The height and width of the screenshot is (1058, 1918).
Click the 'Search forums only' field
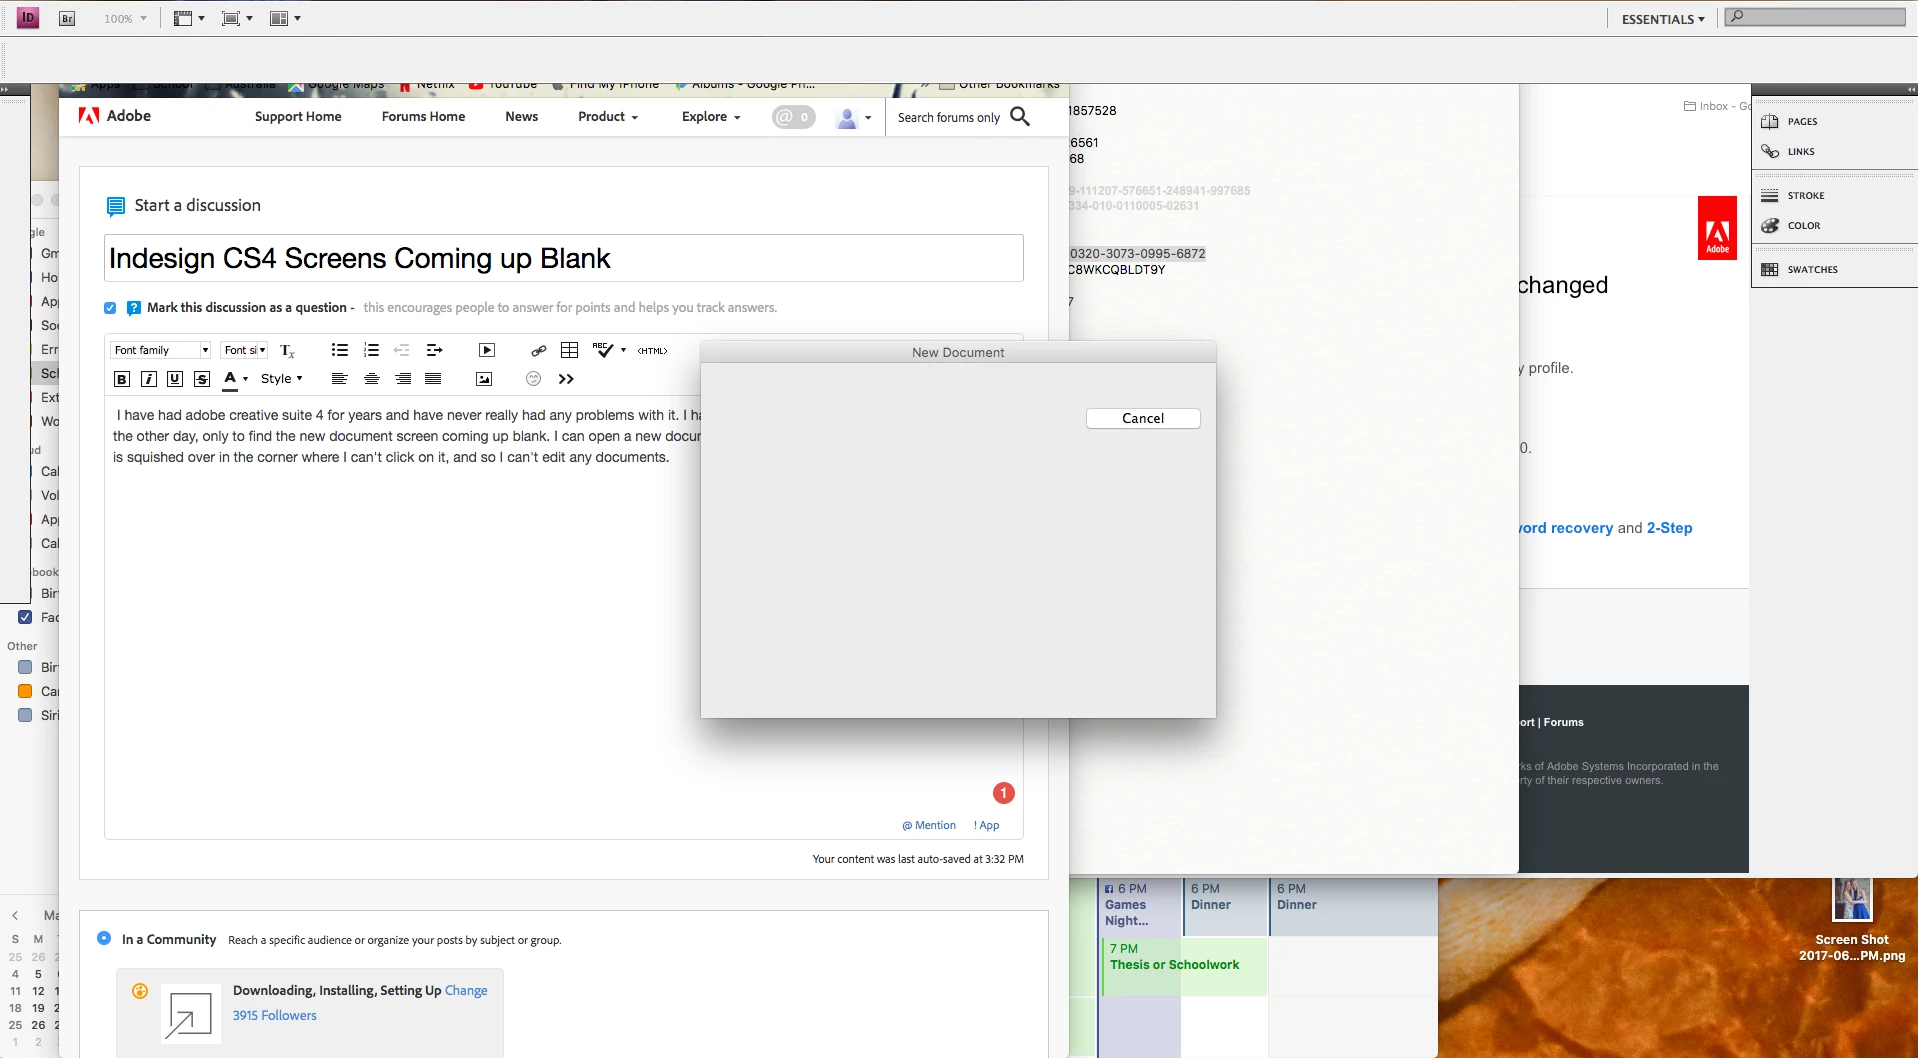(x=948, y=117)
